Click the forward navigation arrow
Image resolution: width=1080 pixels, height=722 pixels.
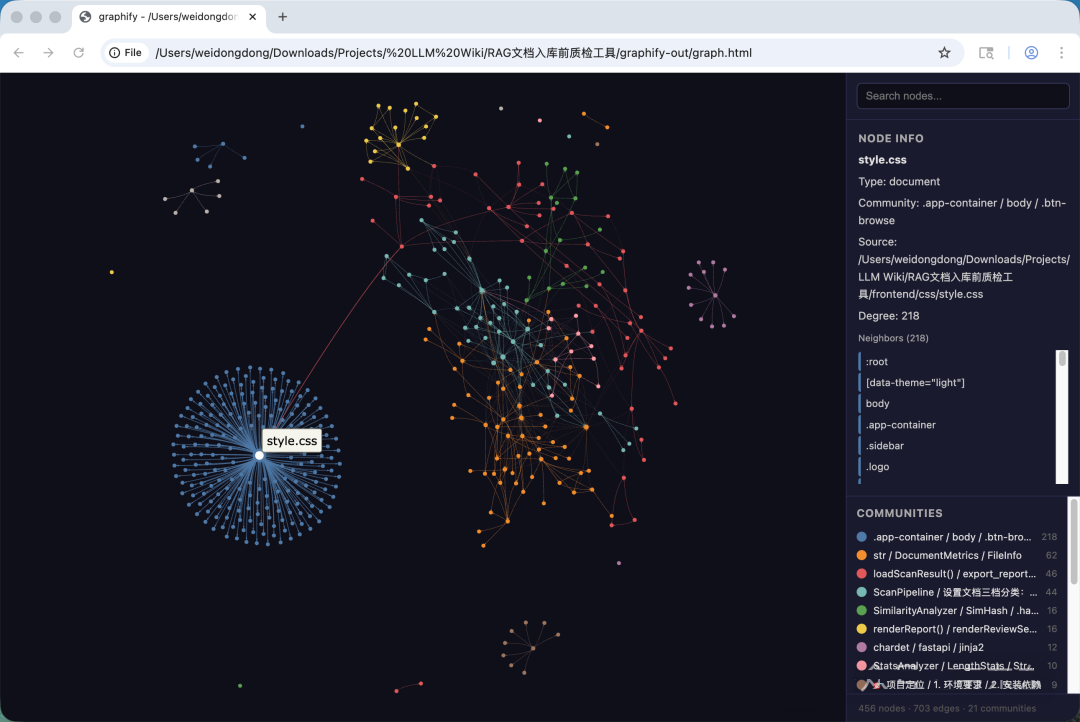click(x=48, y=53)
